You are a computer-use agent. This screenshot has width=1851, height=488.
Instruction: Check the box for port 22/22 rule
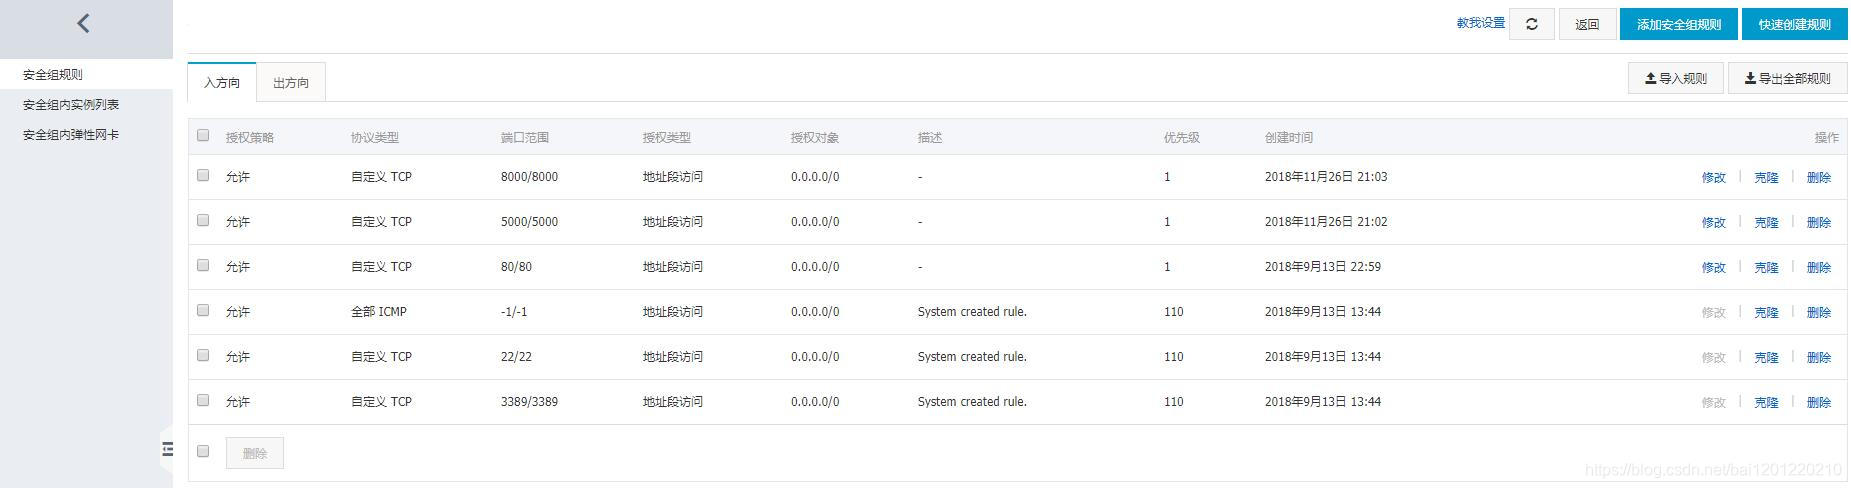(x=203, y=355)
